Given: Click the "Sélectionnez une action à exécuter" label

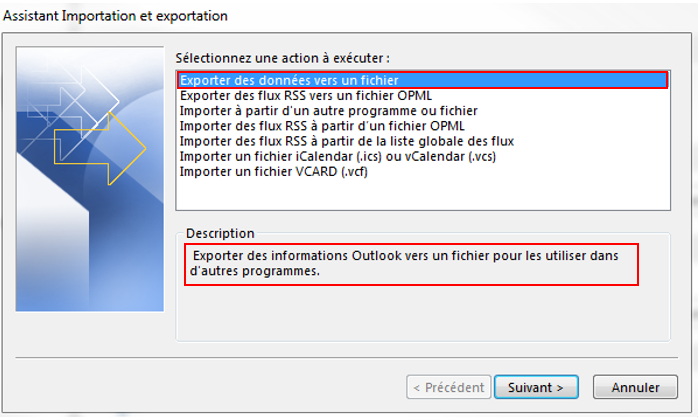Looking at the screenshot, I should (282, 58).
